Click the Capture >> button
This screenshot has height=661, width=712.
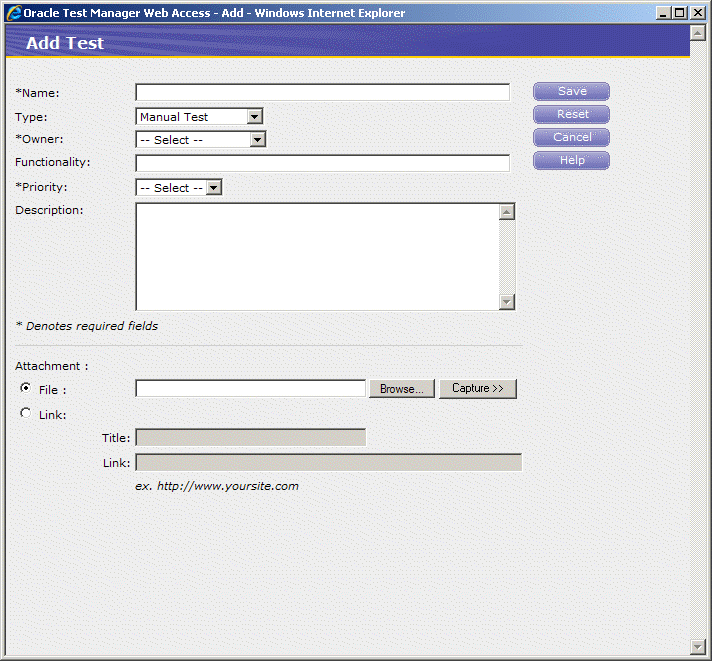pos(478,389)
